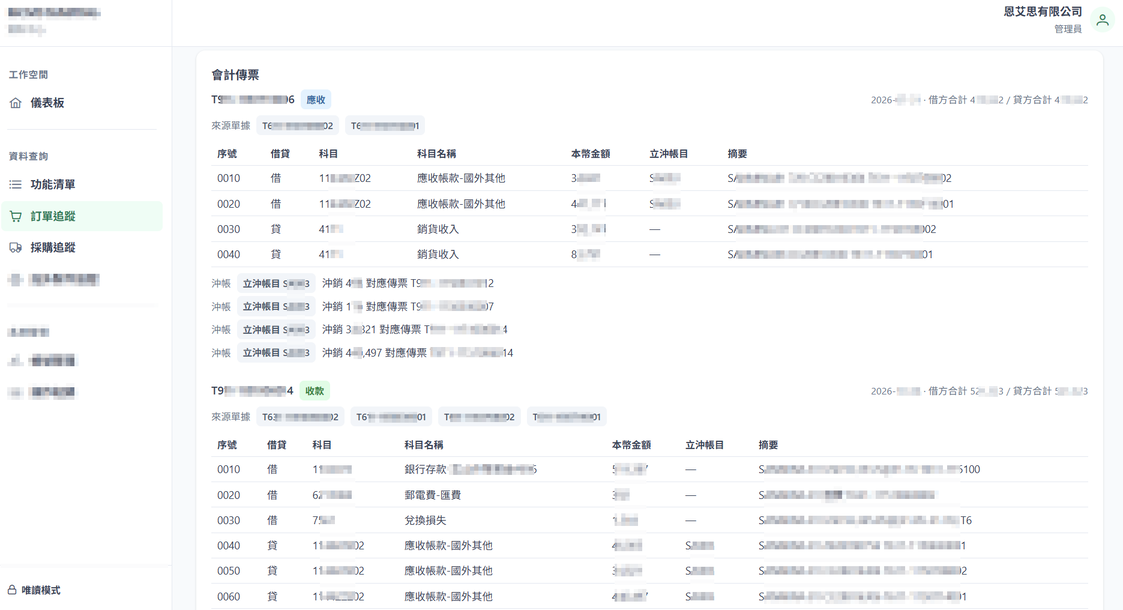Click the 資料查詢 sidebar section label

tap(28, 156)
